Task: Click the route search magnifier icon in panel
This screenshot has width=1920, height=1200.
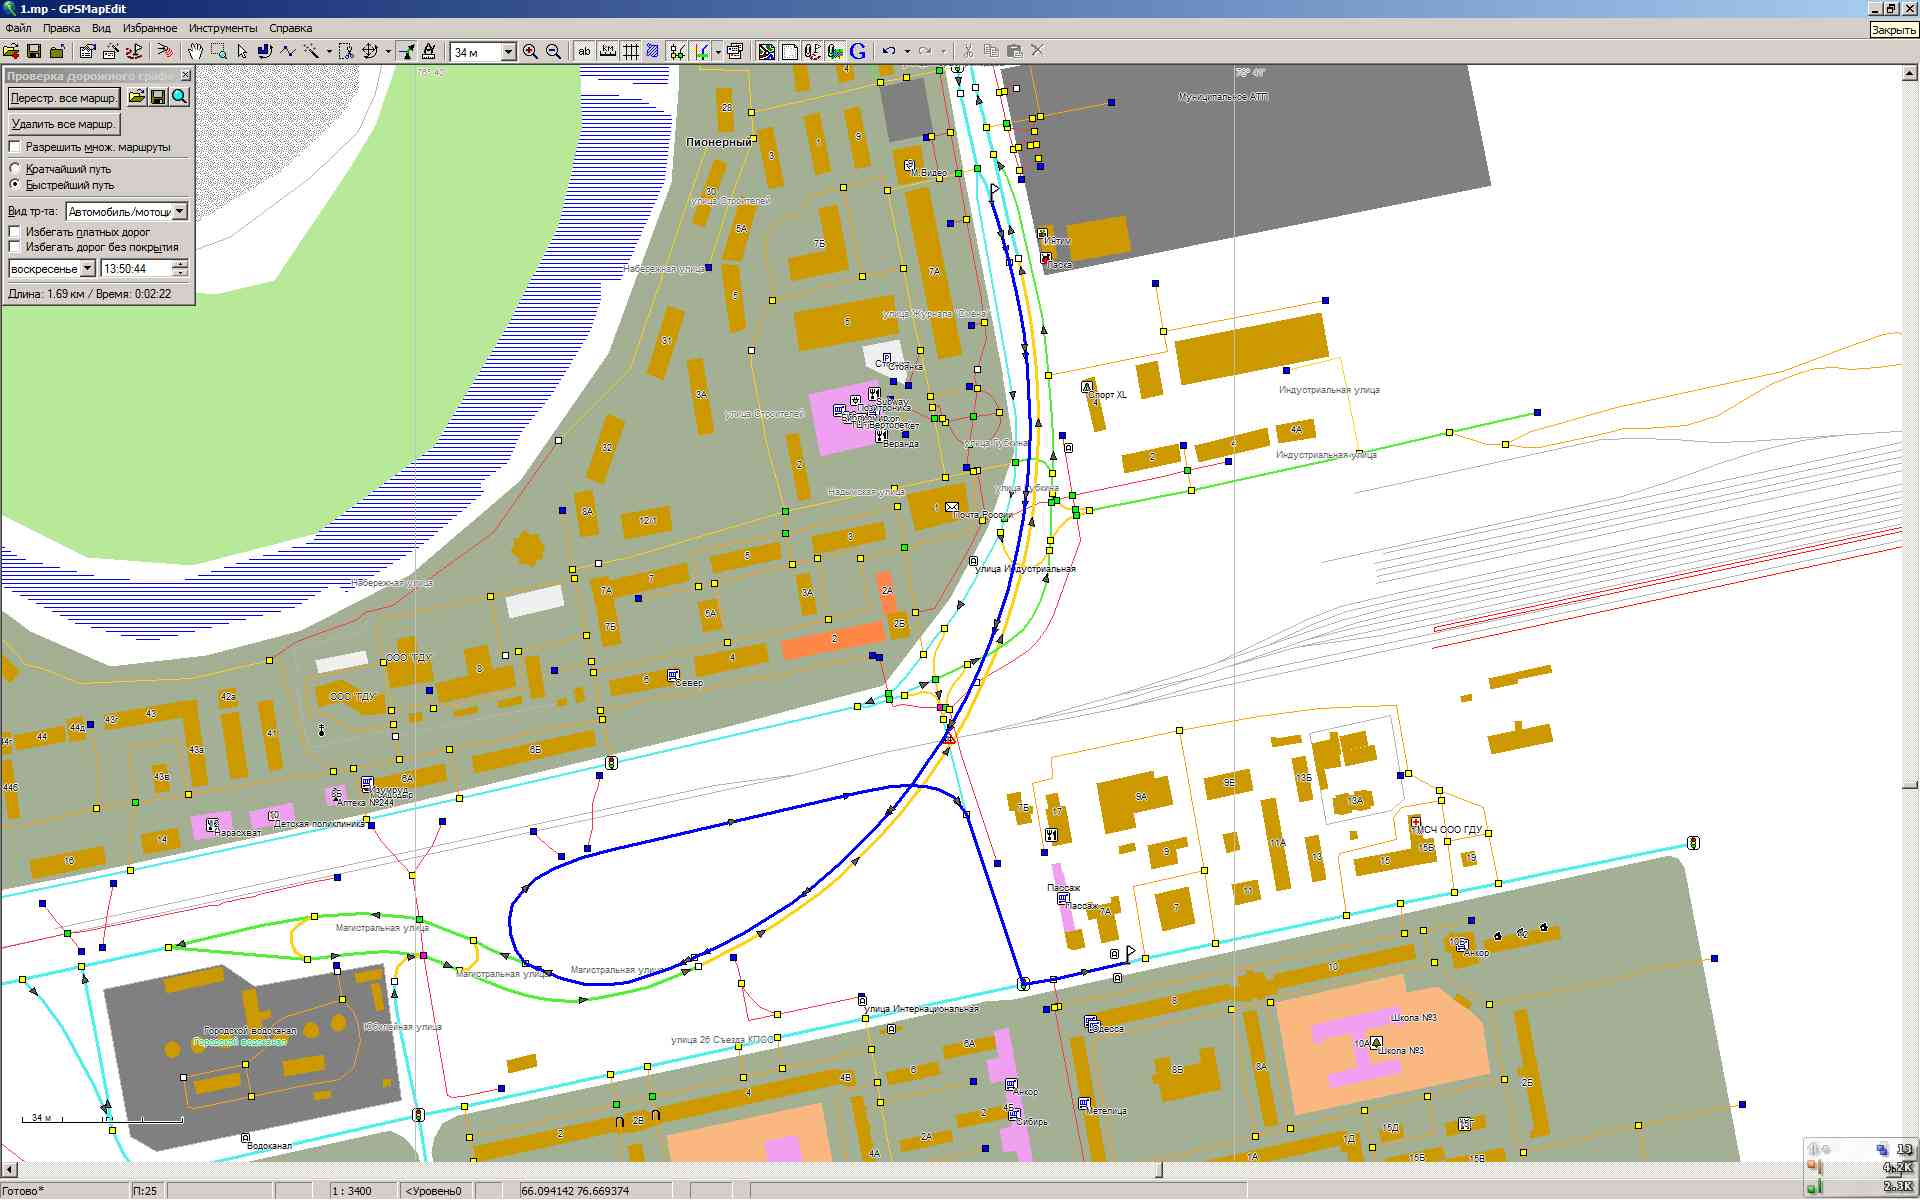Action: click(x=179, y=97)
